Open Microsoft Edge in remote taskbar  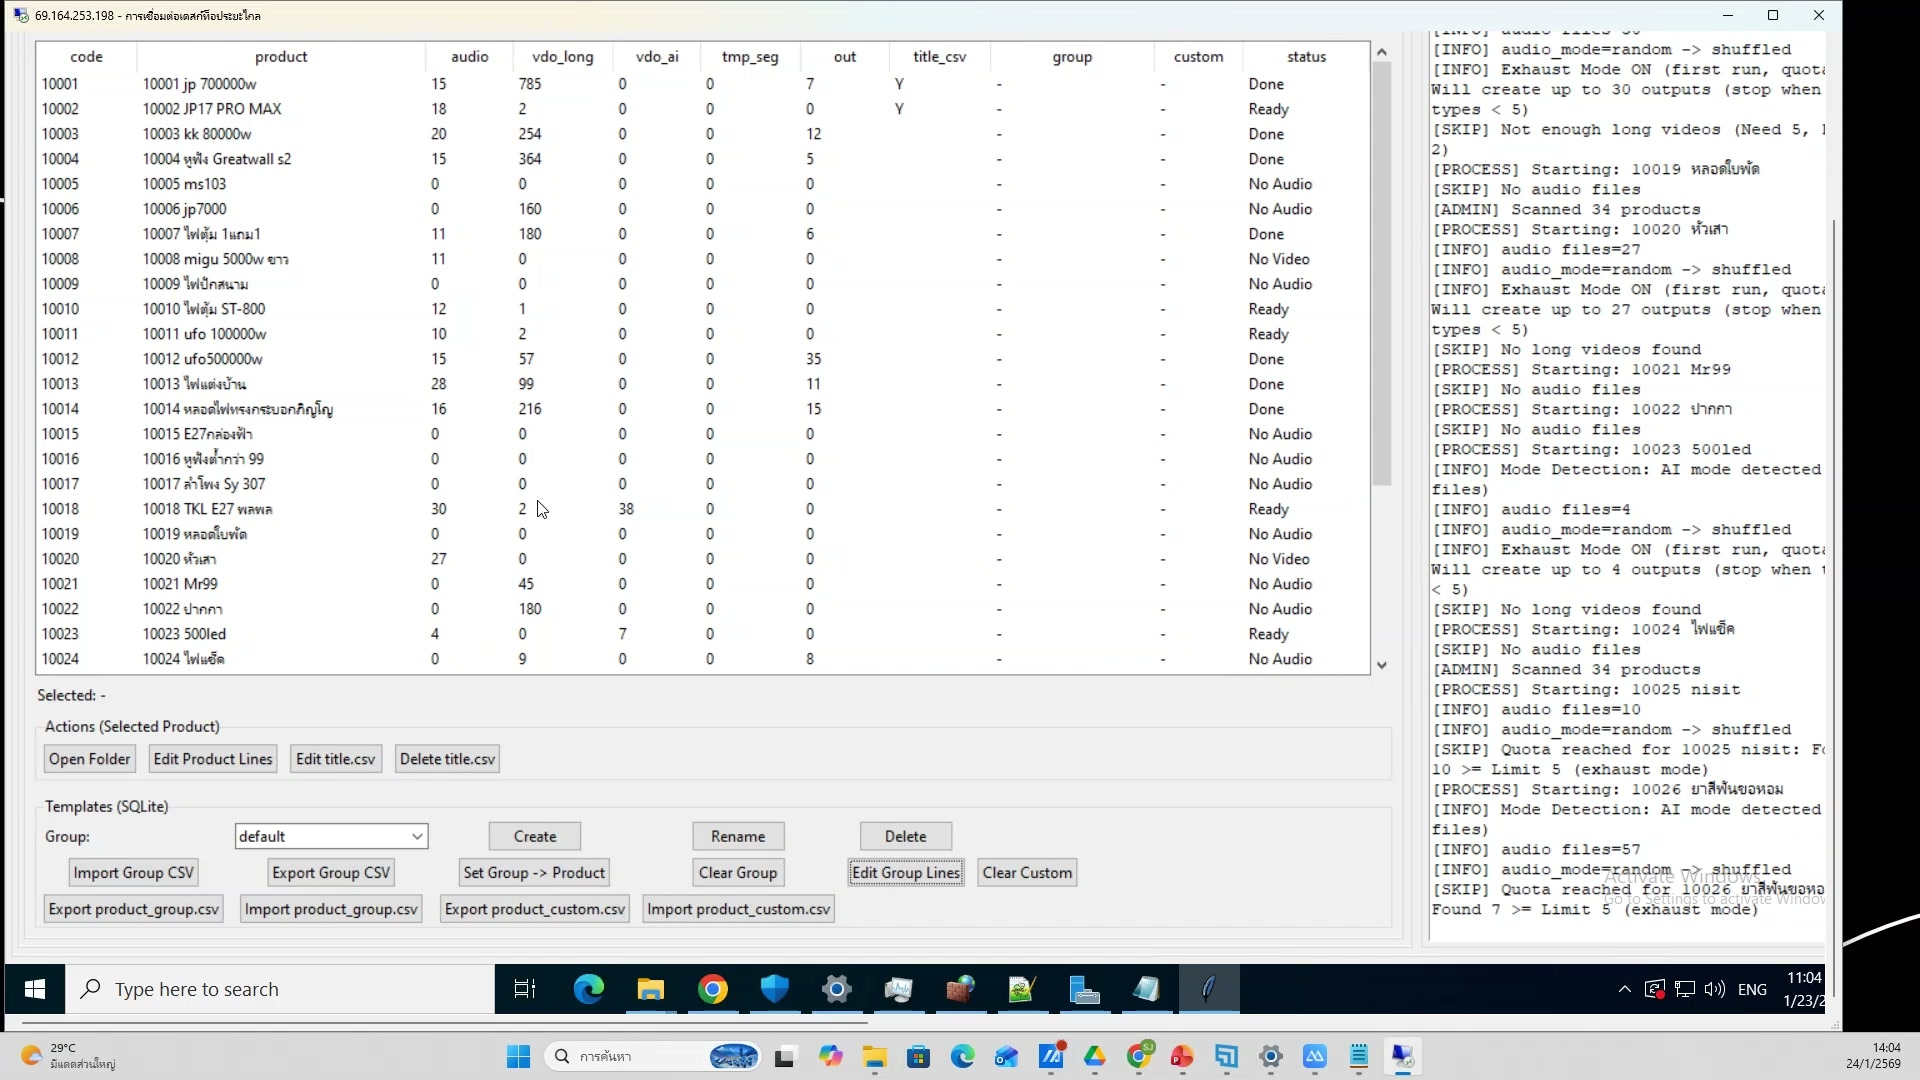point(588,990)
